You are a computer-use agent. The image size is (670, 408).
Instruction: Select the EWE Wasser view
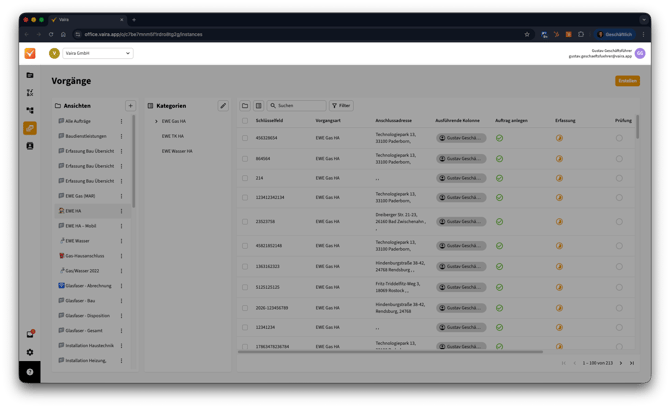click(78, 241)
